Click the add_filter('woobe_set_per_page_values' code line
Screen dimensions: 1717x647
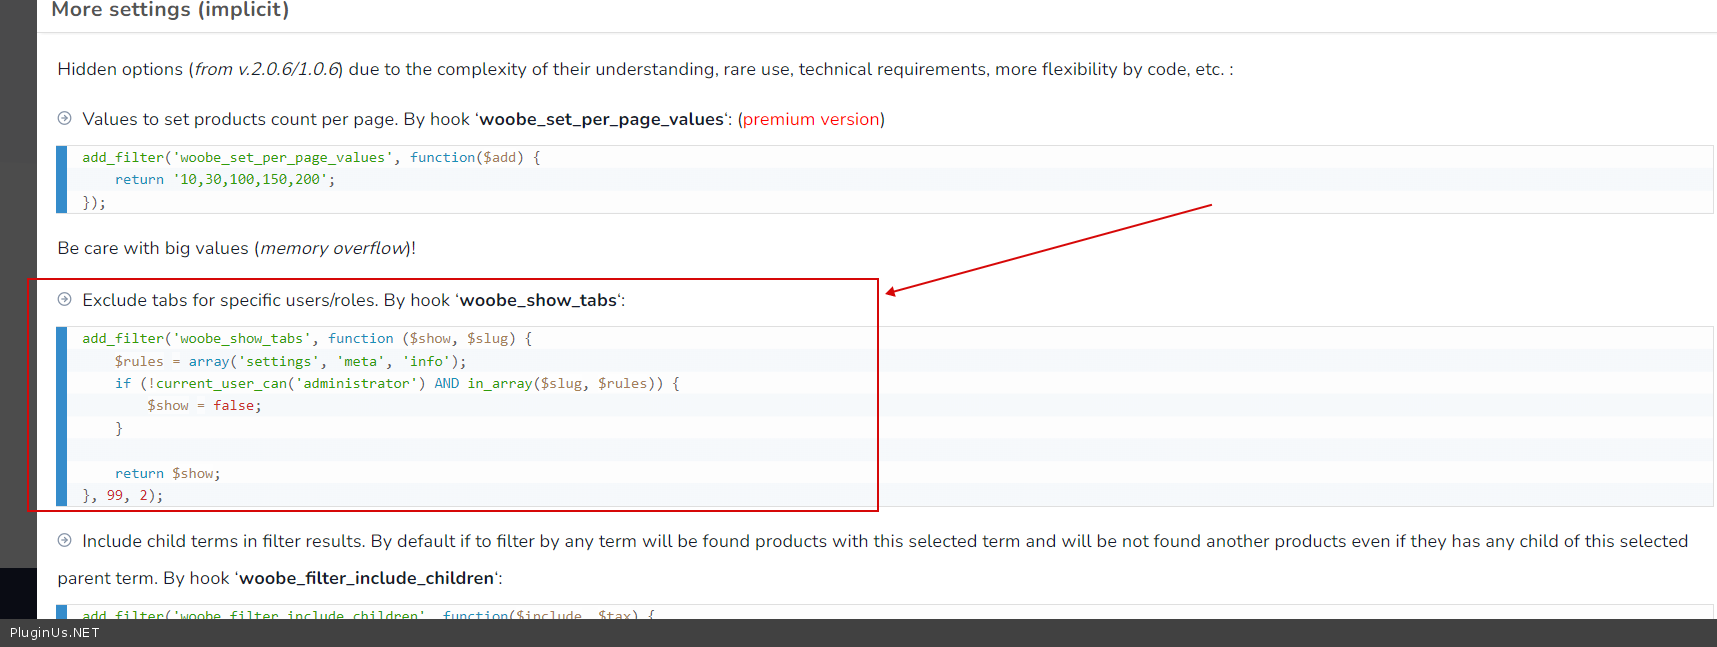pyautogui.click(x=310, y=158)
